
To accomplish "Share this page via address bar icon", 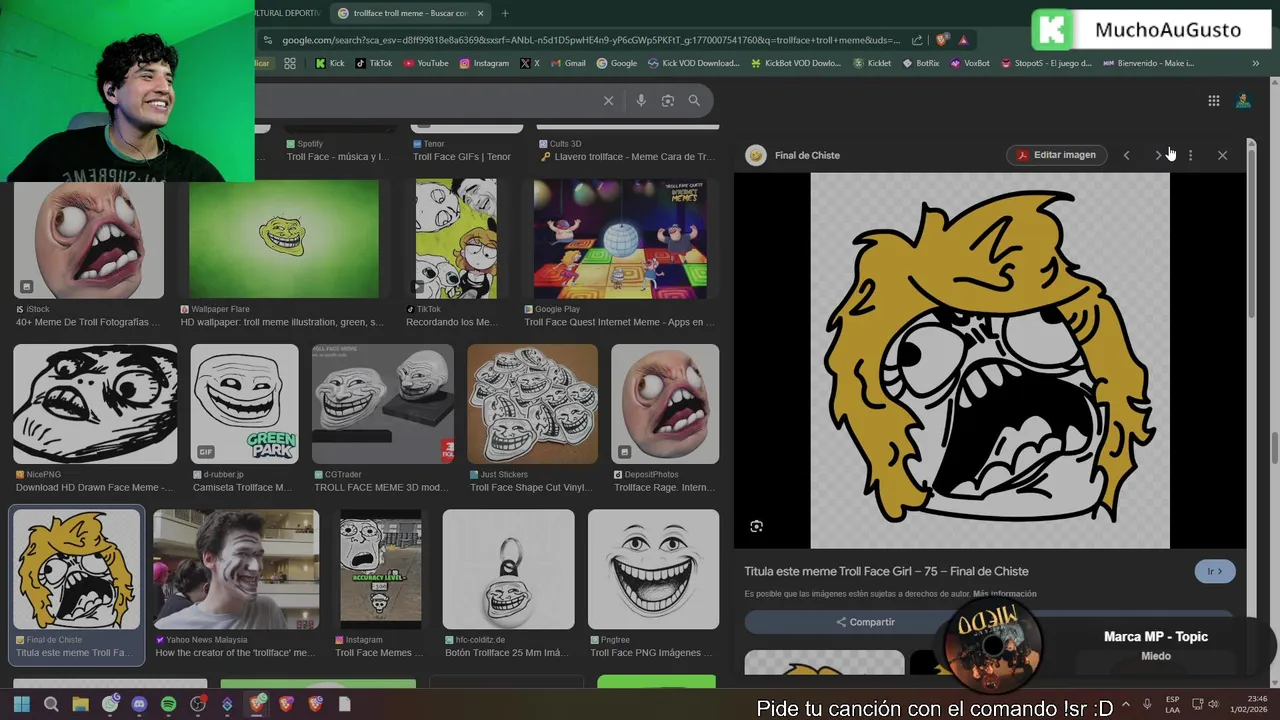I will coord(917,40).
